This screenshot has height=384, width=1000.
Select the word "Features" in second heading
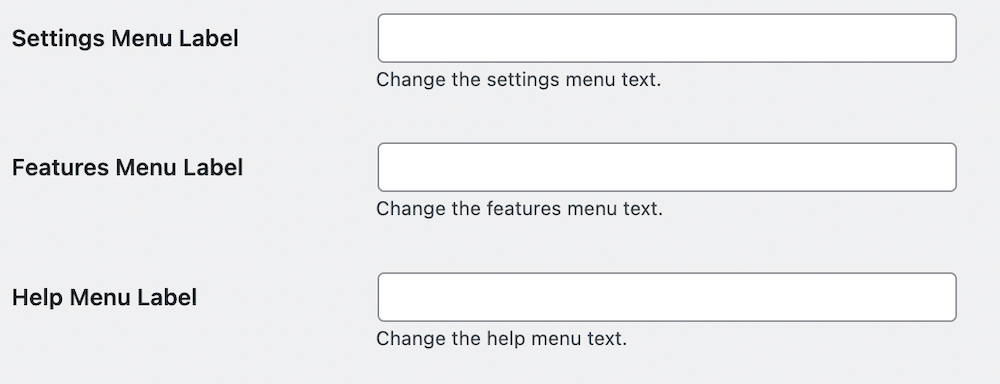tap(61, 168)
